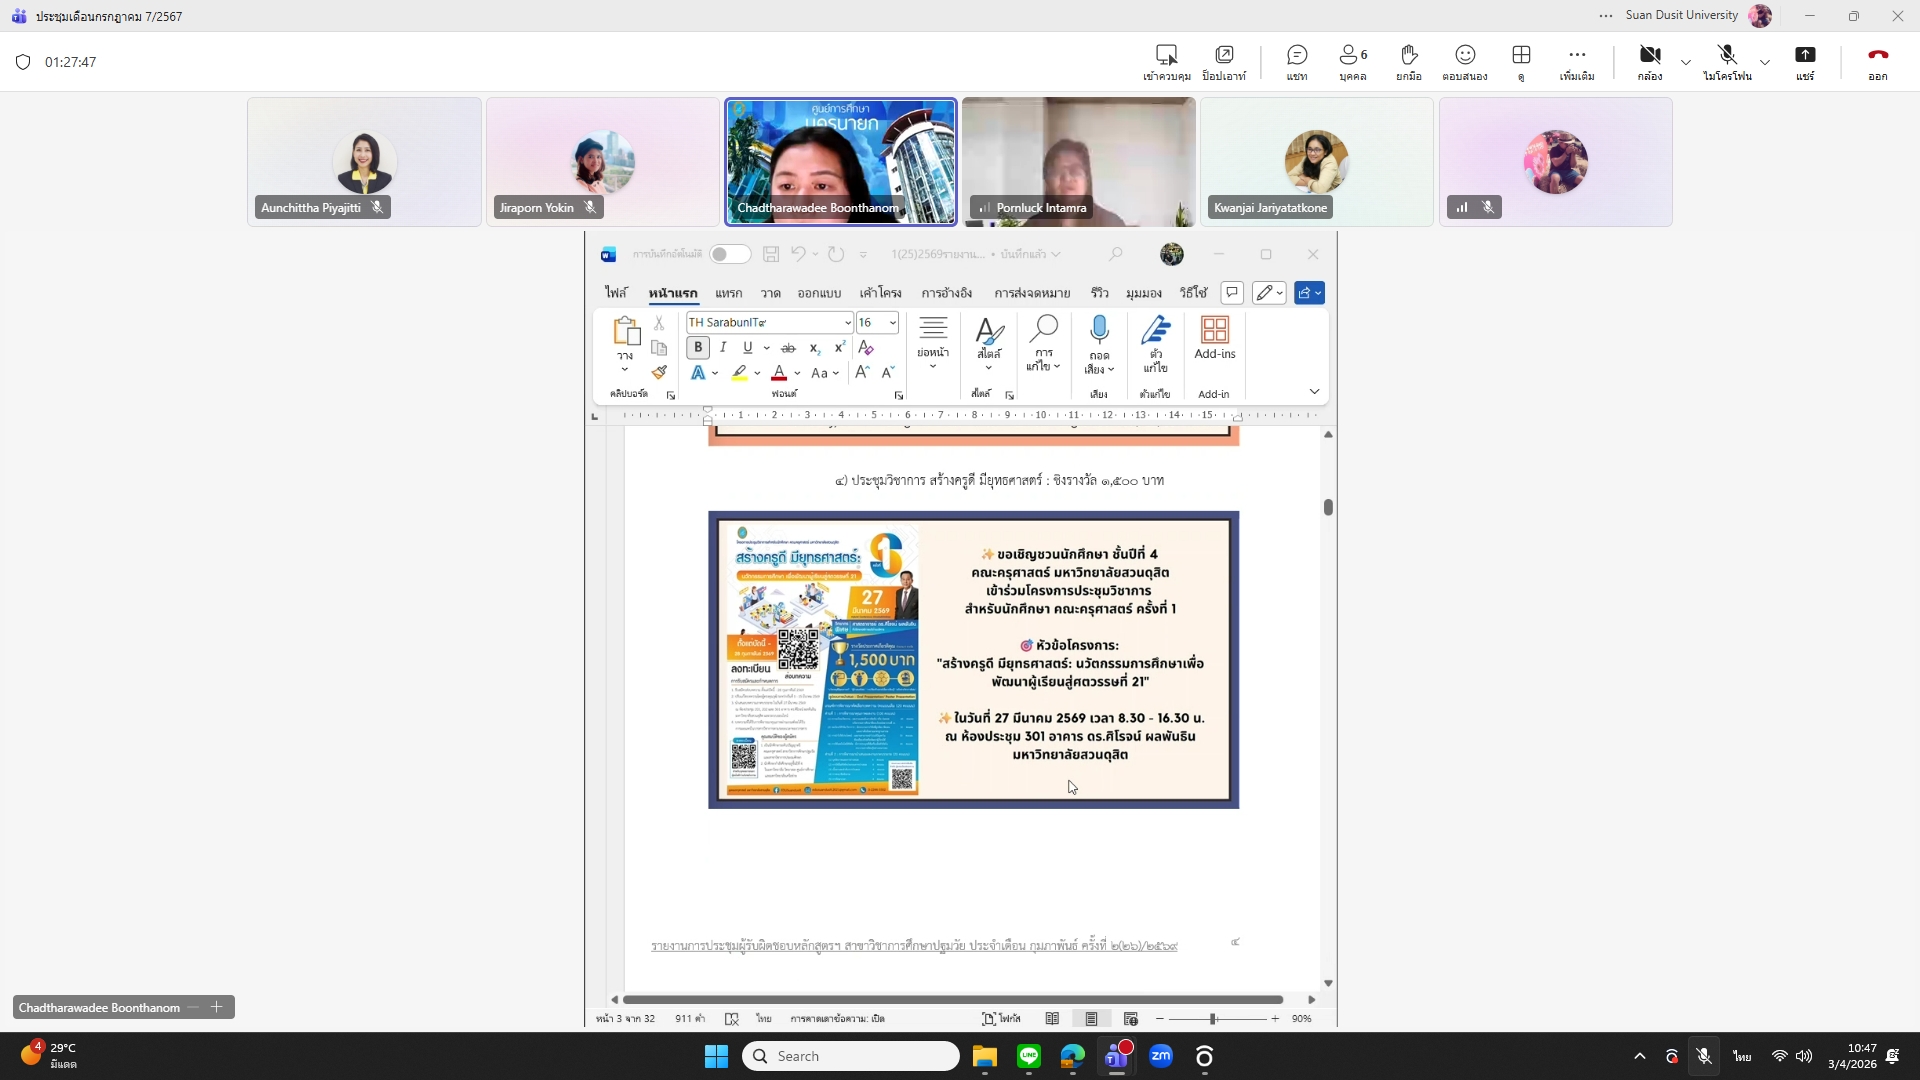Toggle the Word AutoSave switch
The image size is (1920, 1080).
(730, 254)
